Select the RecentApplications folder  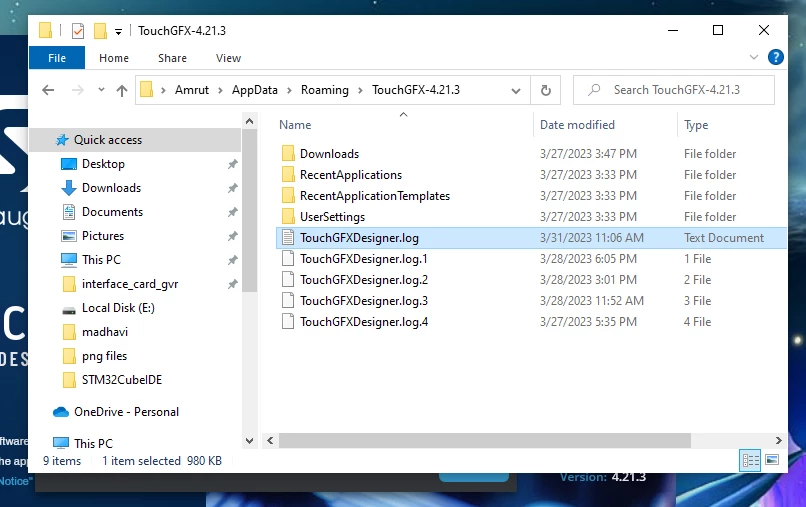tap(351, 175)
